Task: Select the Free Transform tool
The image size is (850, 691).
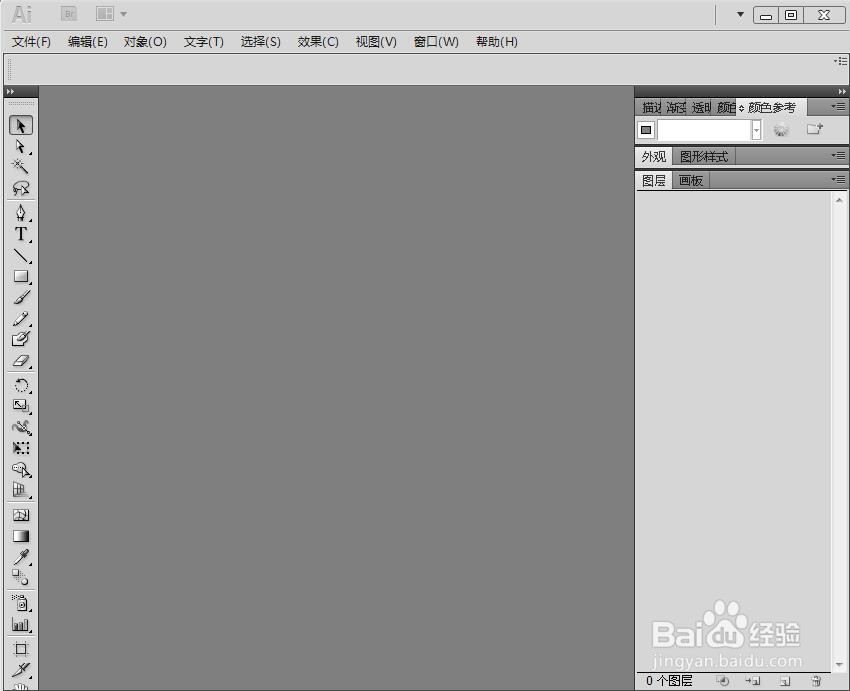Action: point(21,448)
